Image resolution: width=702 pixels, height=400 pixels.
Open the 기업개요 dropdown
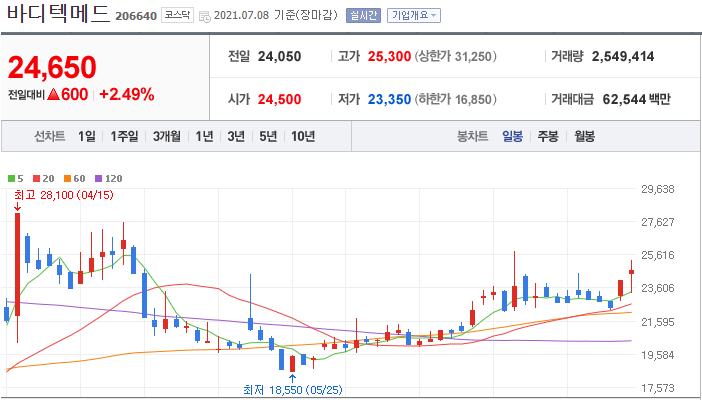414,16
